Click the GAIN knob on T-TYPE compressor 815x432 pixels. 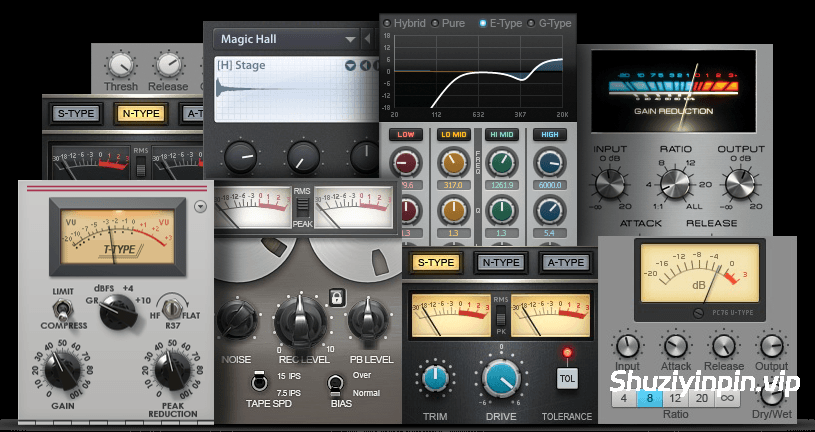pos(62,369)
